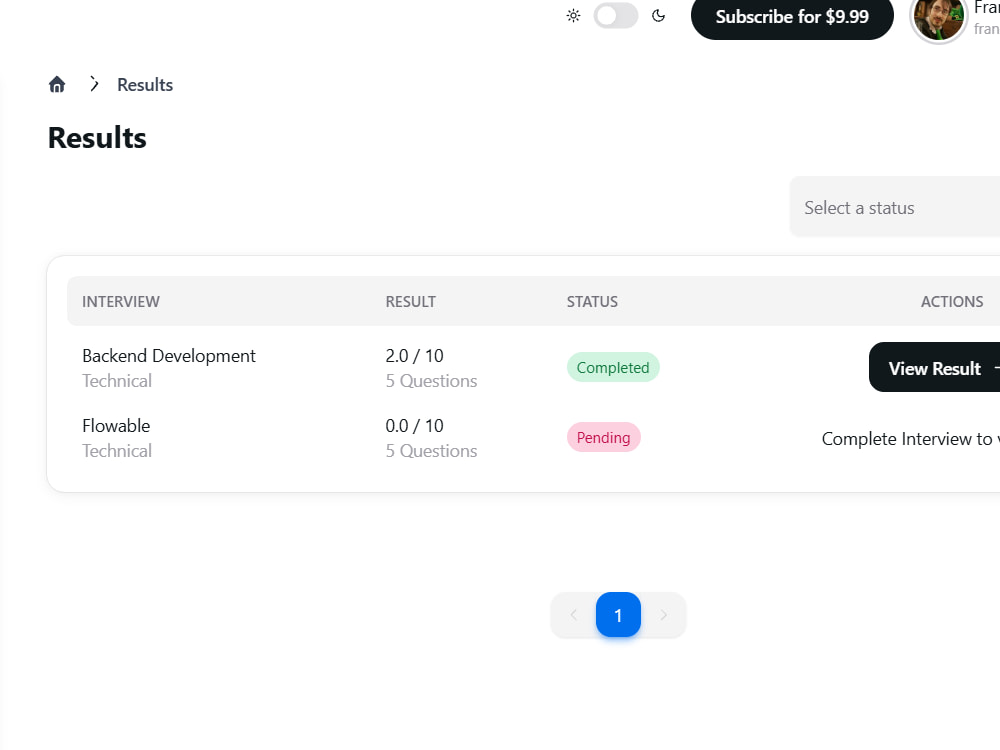
Task: Click the STATUS column header
Action: point(592,302)
